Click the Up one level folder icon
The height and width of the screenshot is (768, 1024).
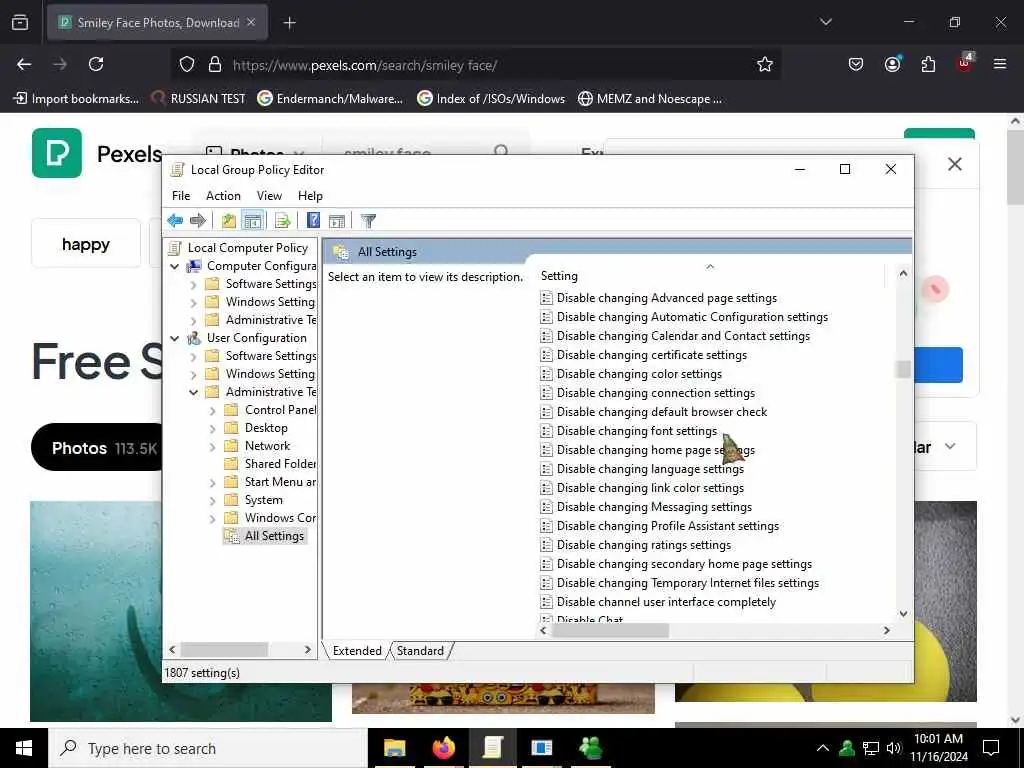coord(229,221)
